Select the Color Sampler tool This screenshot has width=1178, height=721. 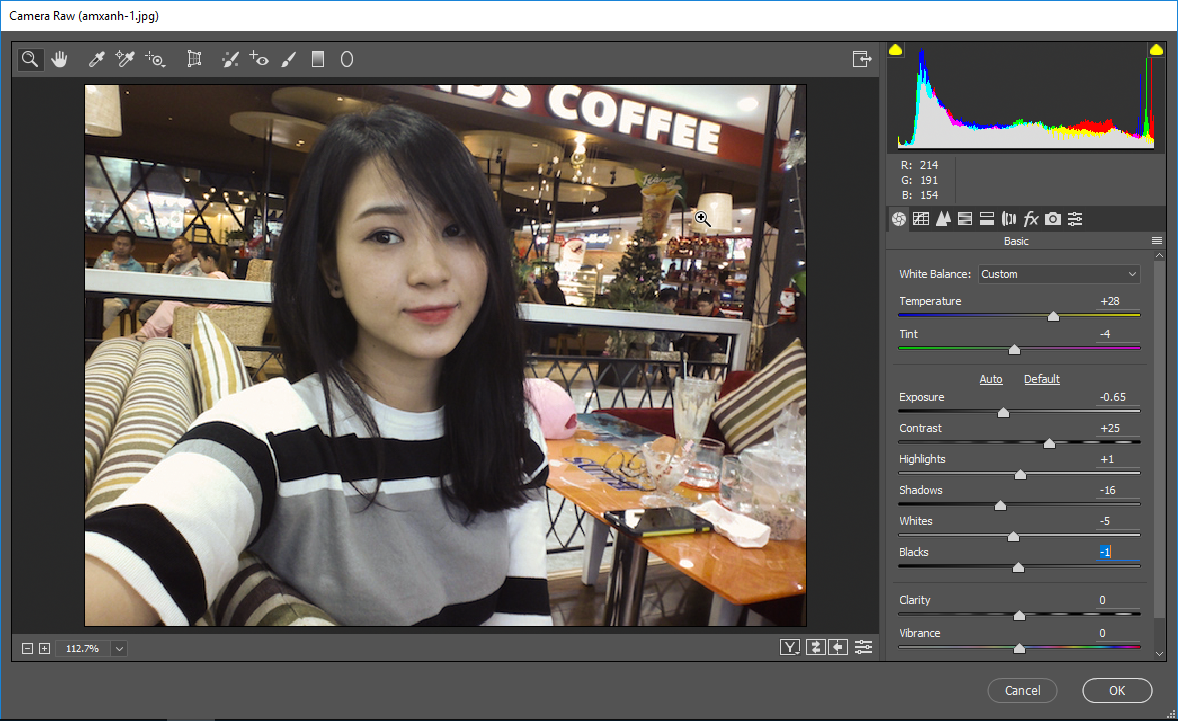(x=125, y=59)
